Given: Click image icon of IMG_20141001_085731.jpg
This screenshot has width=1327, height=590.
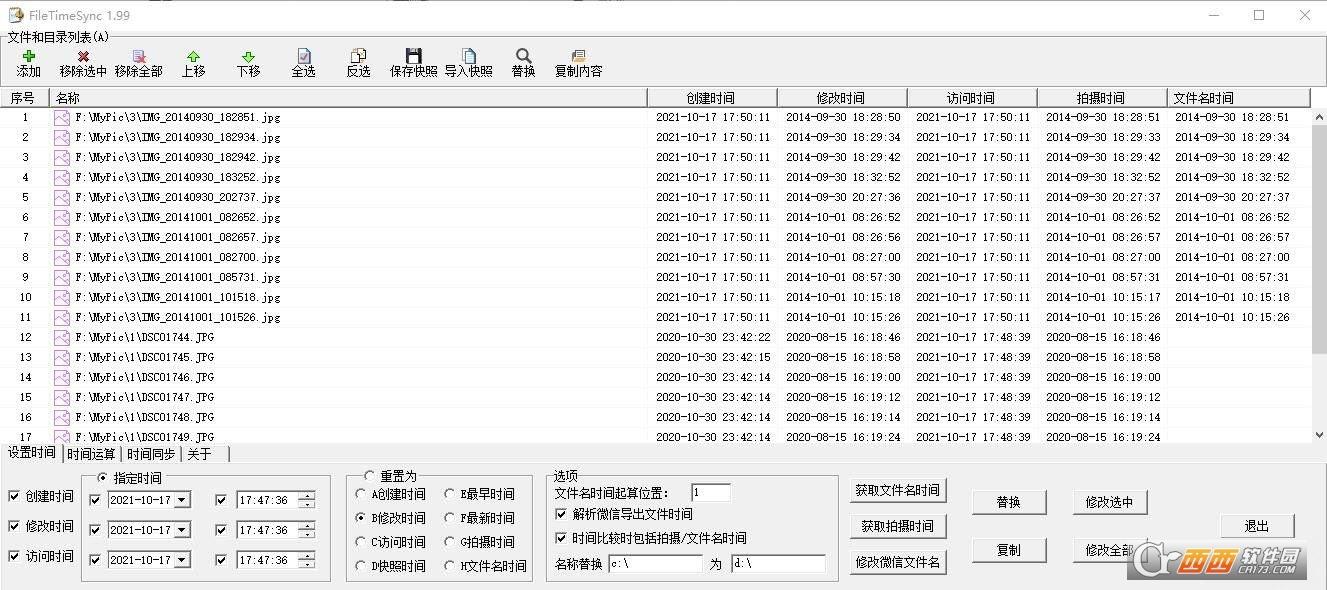Looking at the screenshot, I should pyautogui.click(x=62, y=277).
